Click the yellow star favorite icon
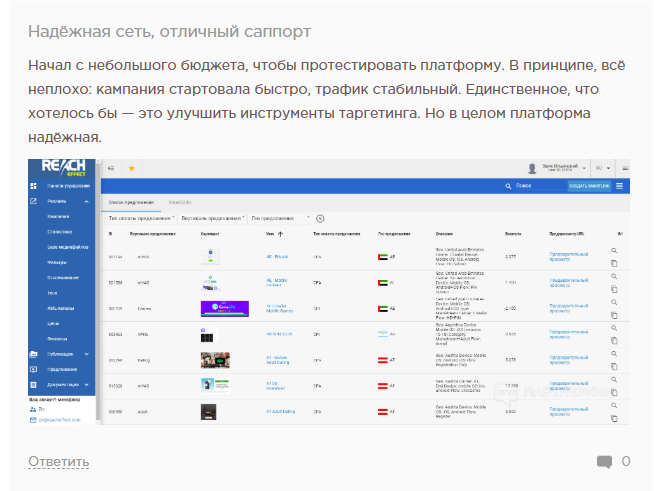 (x=130, y=168)
